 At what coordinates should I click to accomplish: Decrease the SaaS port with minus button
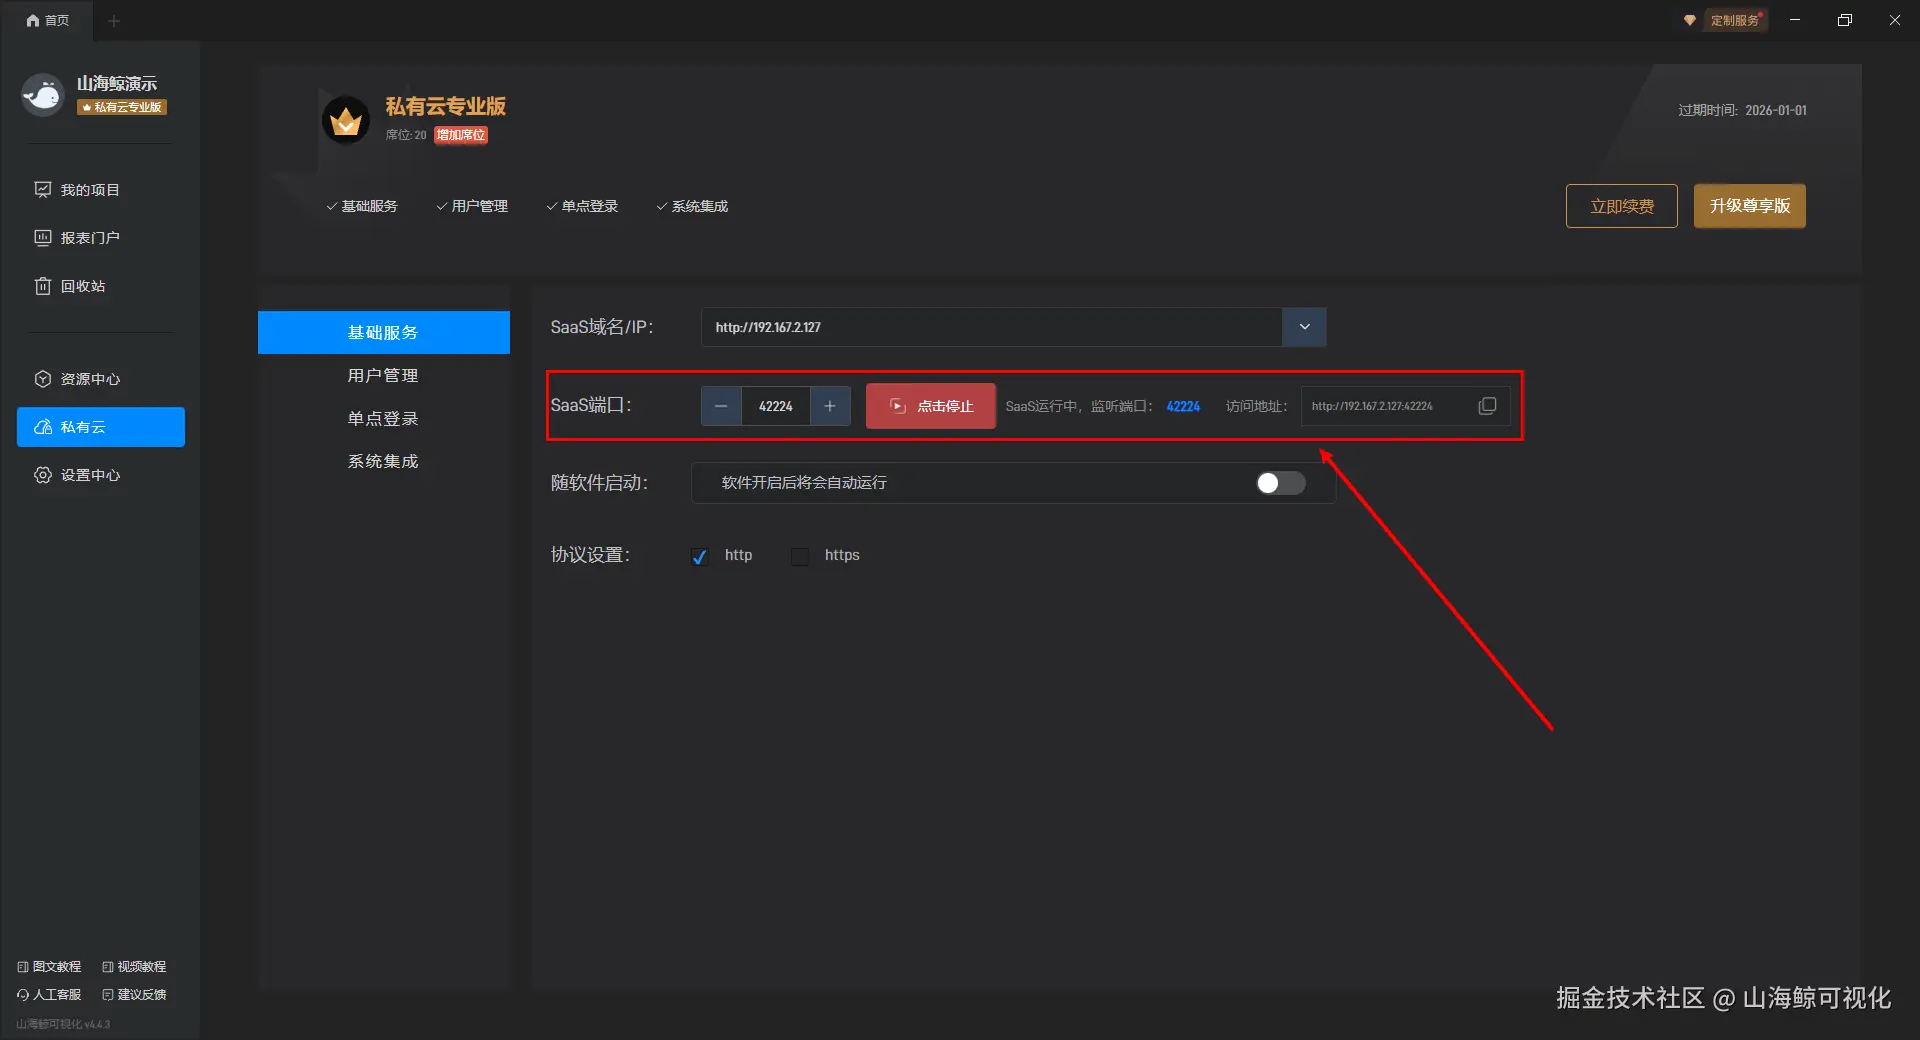(721, 406)
